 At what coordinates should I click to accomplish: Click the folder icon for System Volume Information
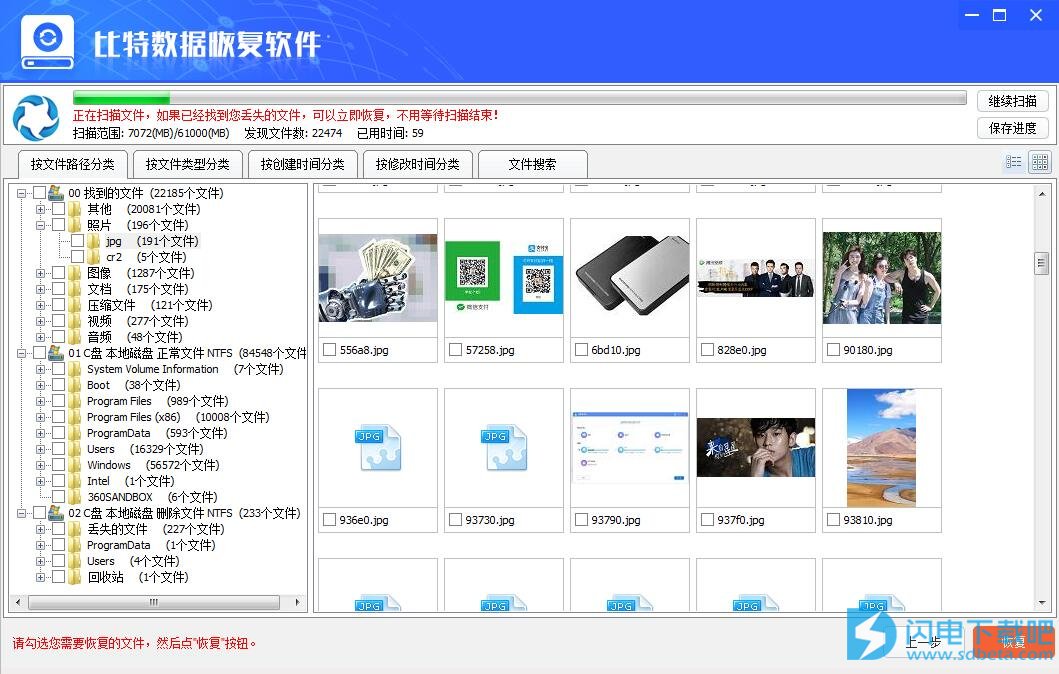[75, 369]
